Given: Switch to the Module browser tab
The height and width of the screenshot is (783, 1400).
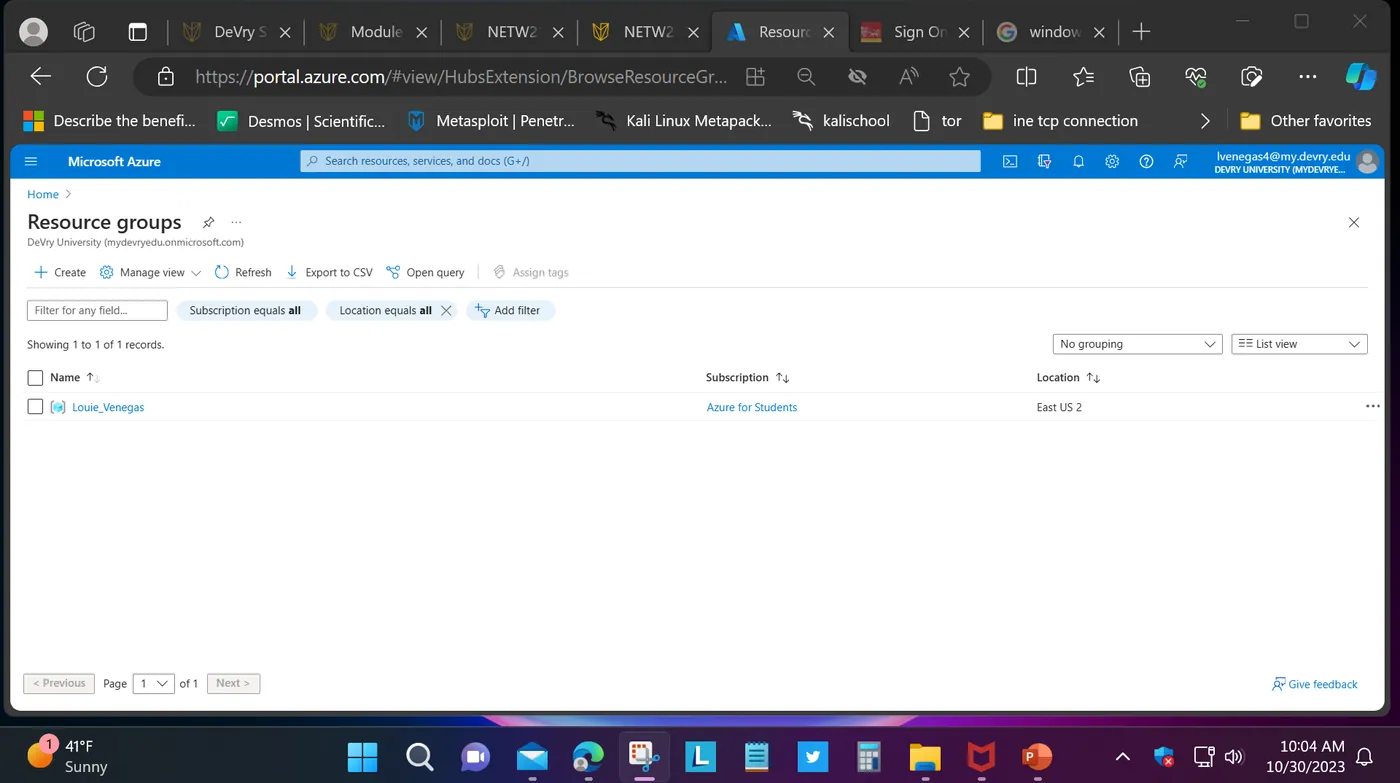Looking at the screenshot, I should point(373,32).
